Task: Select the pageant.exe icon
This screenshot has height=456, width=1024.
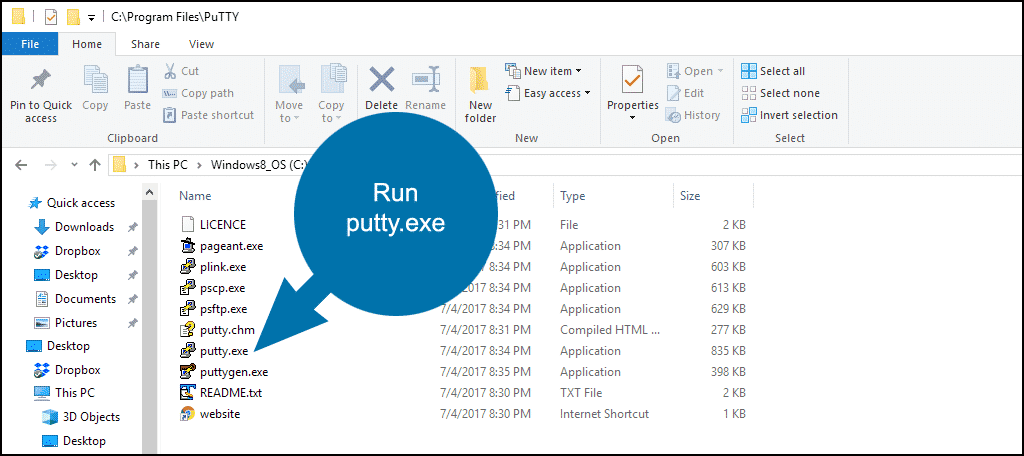Action: [x=188, y=246]
